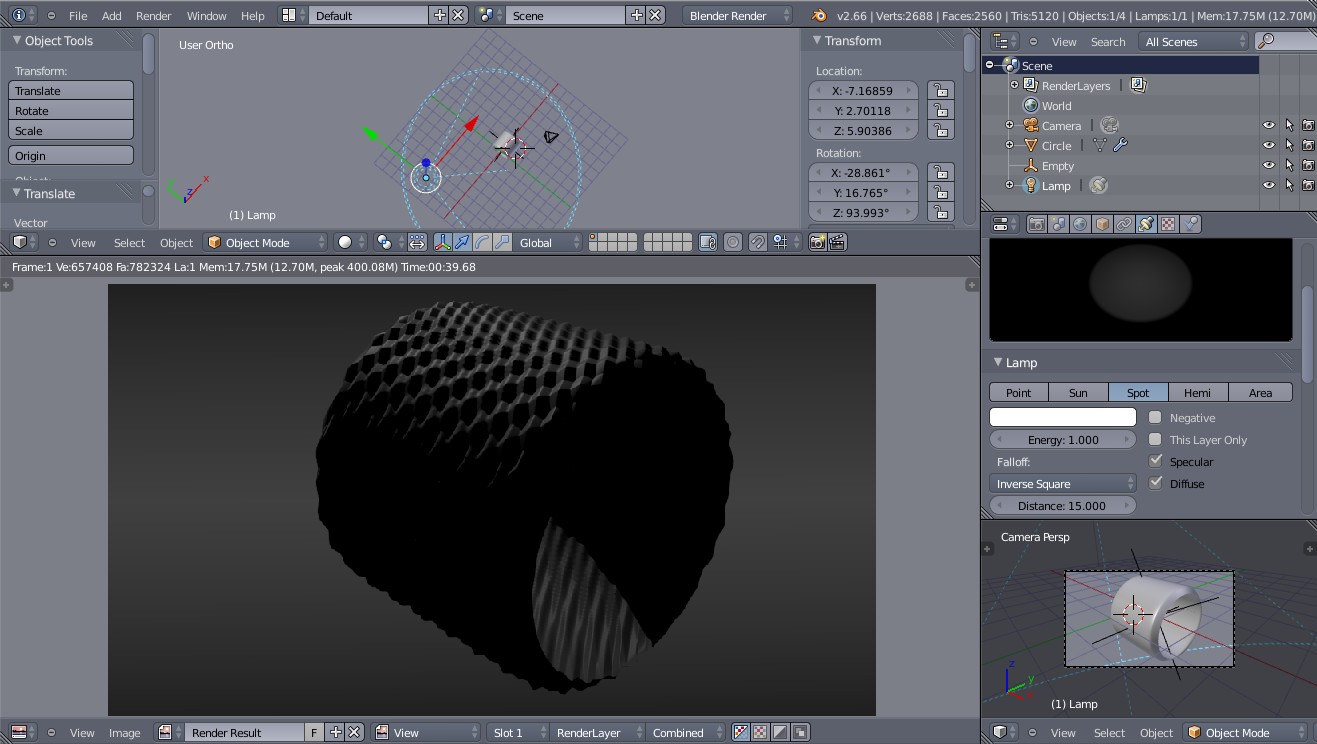The height and width of the screenshot is (744, 1317).
Task: Click the Translate button in Object Tools
Action: pos(71,90)
